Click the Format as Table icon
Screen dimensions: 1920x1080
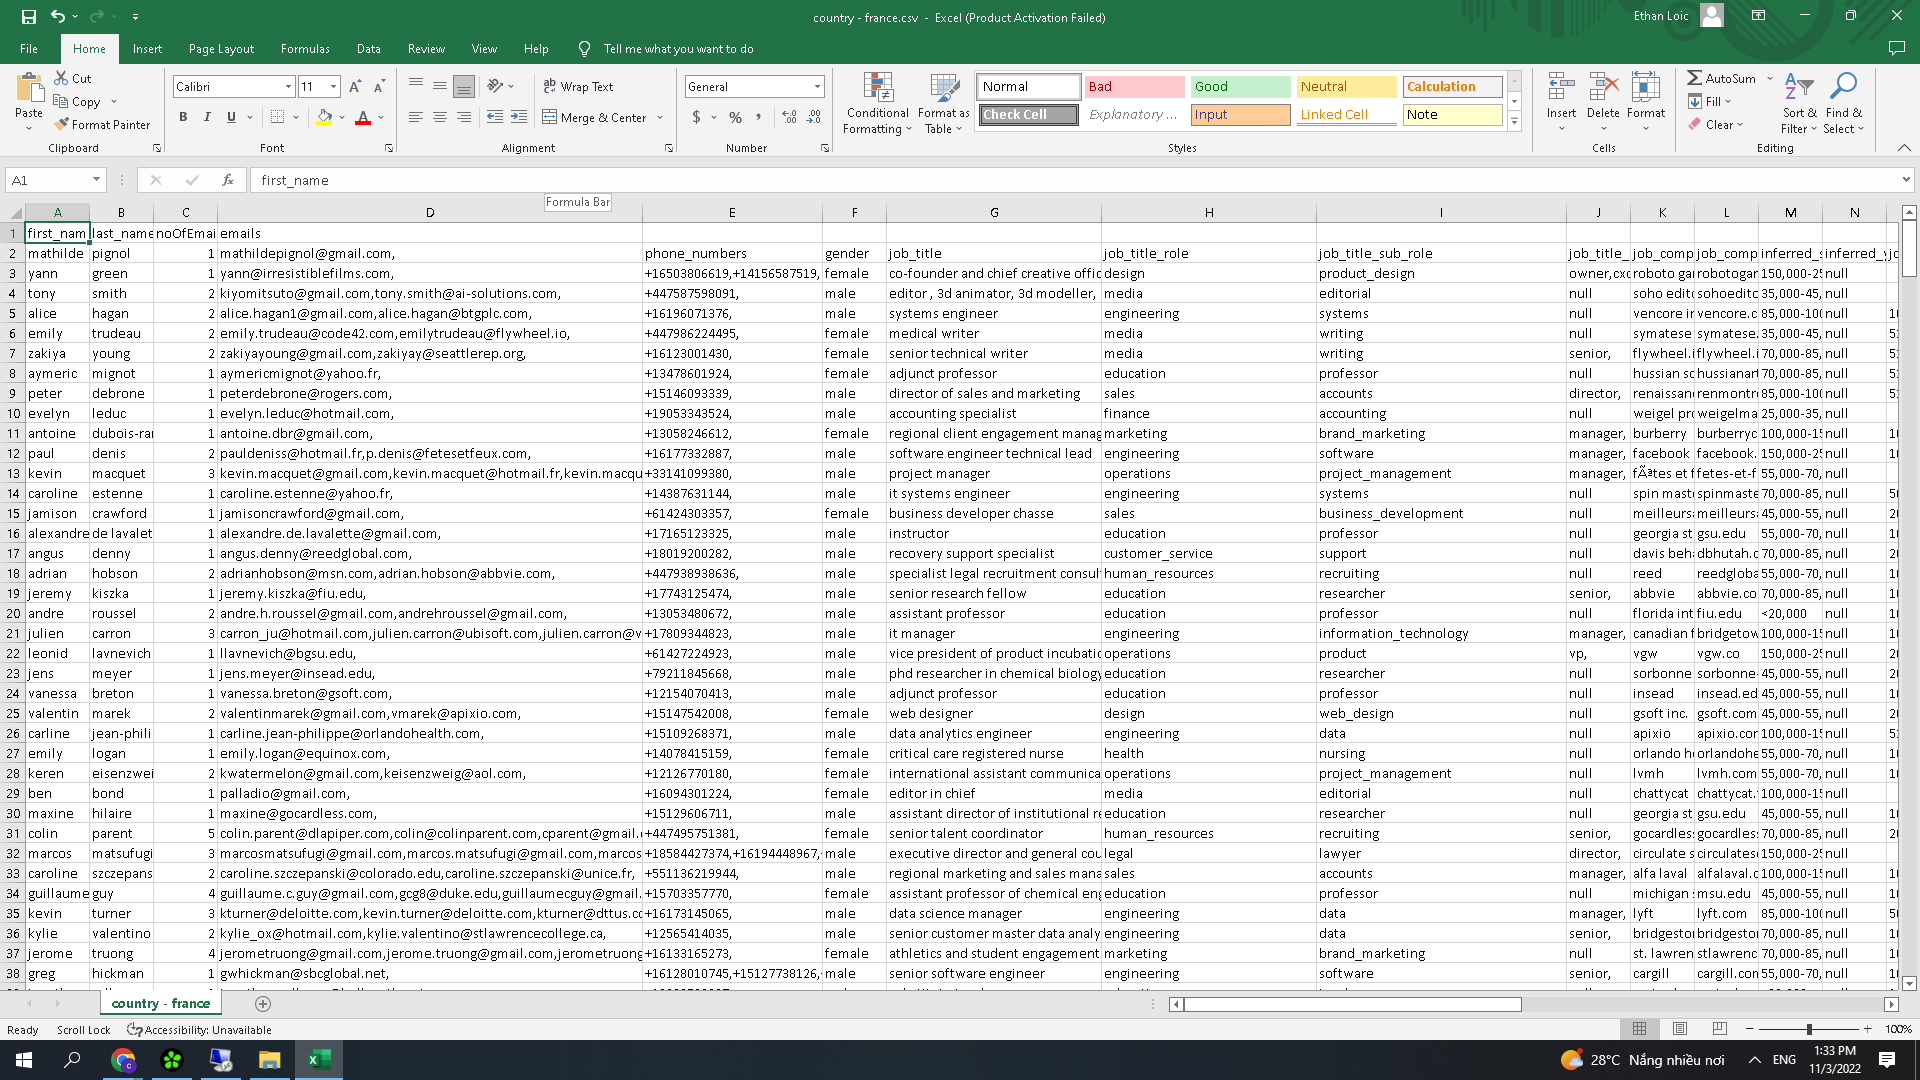[x=944, y=88]
